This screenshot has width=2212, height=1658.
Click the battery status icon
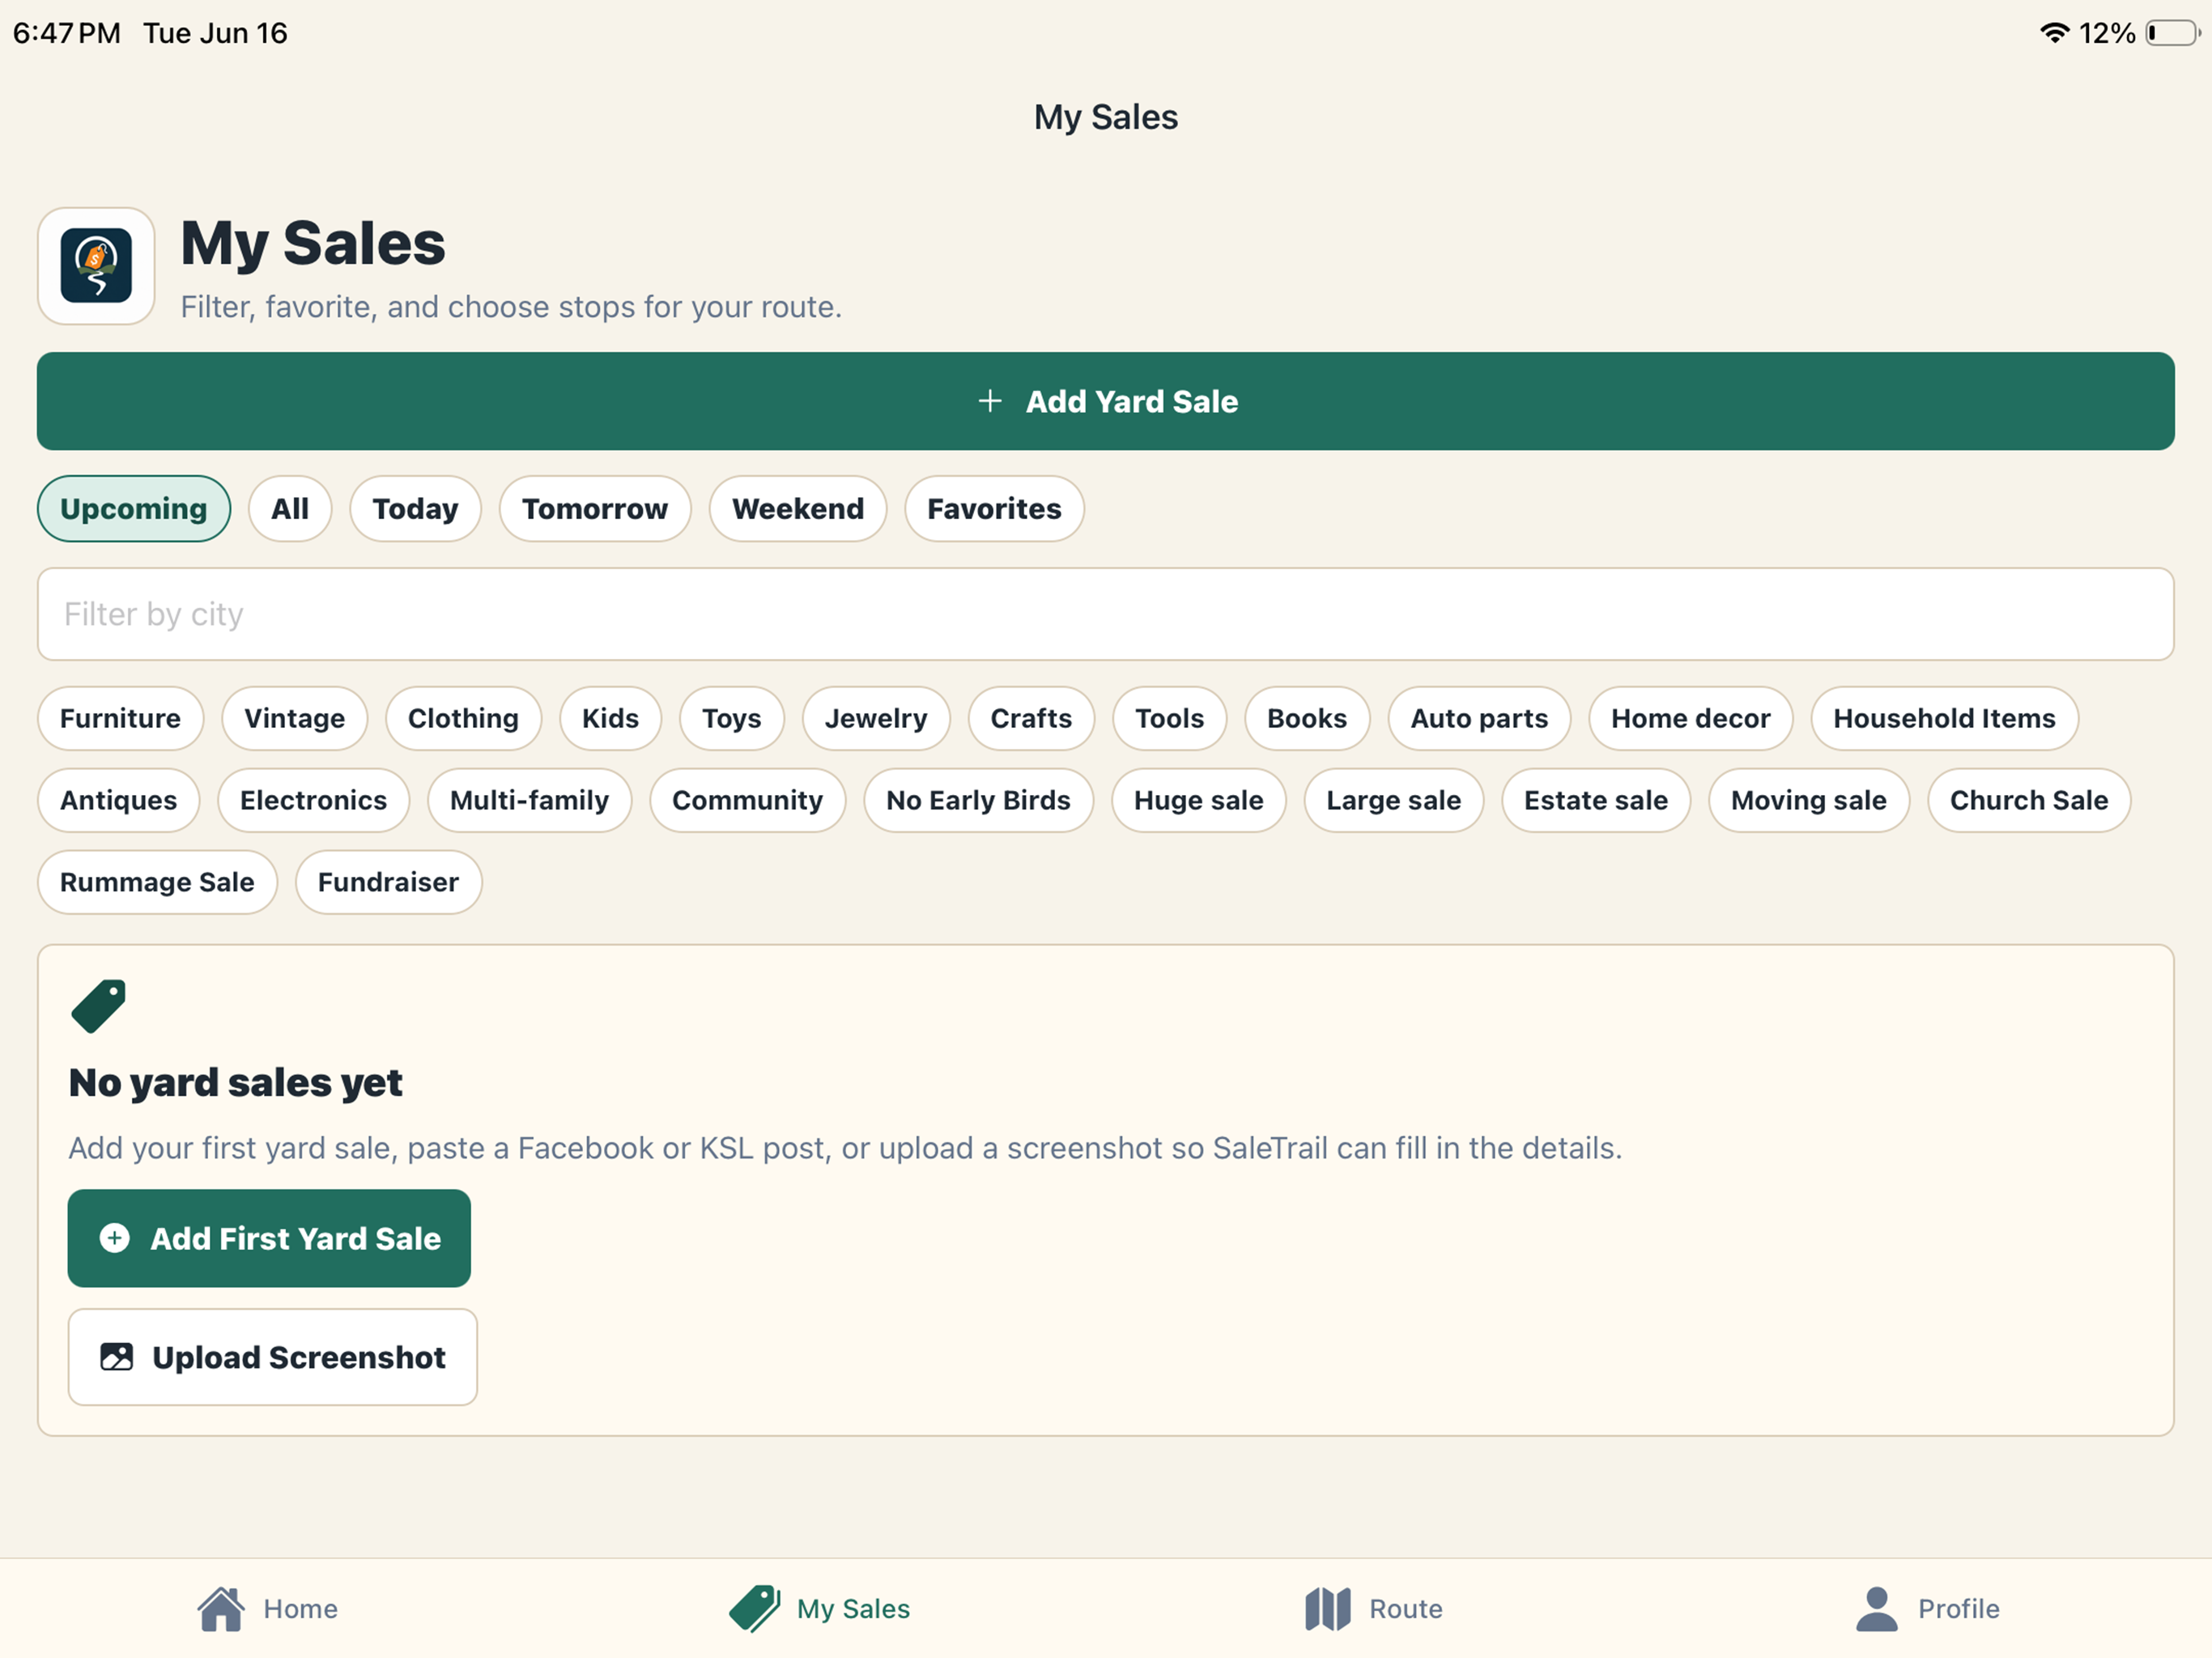[x=2173, y=33]
